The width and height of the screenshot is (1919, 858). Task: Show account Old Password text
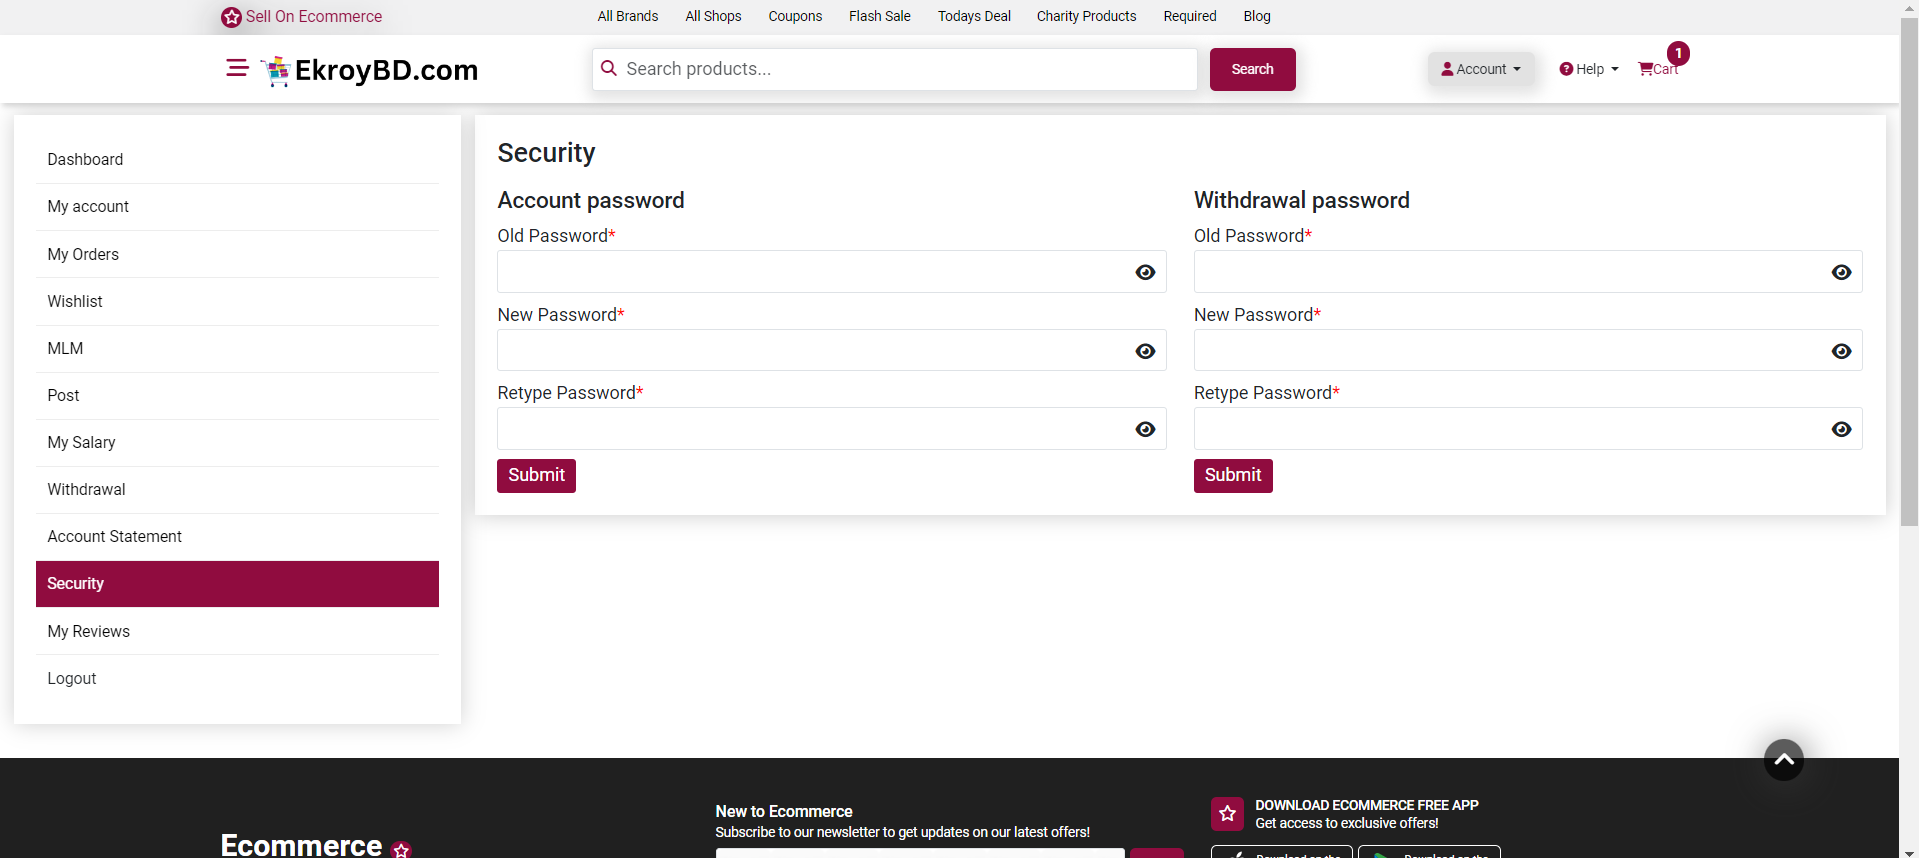pos(1145,272)
